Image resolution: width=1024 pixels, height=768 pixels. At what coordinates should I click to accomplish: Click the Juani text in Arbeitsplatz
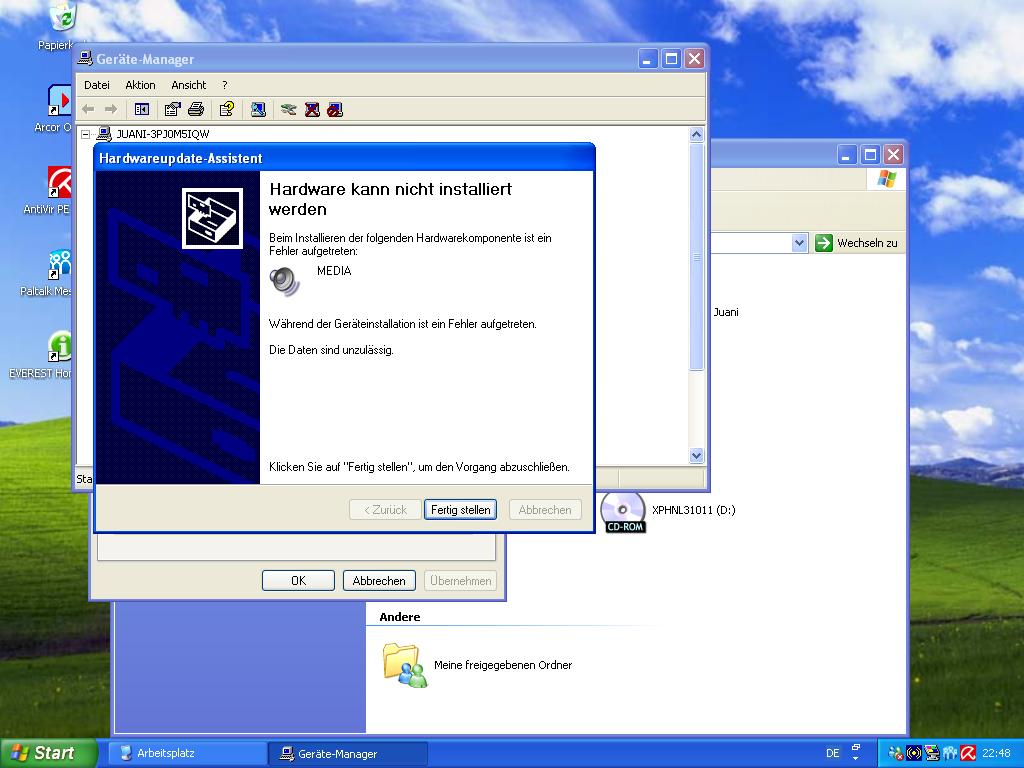[726, 312]
